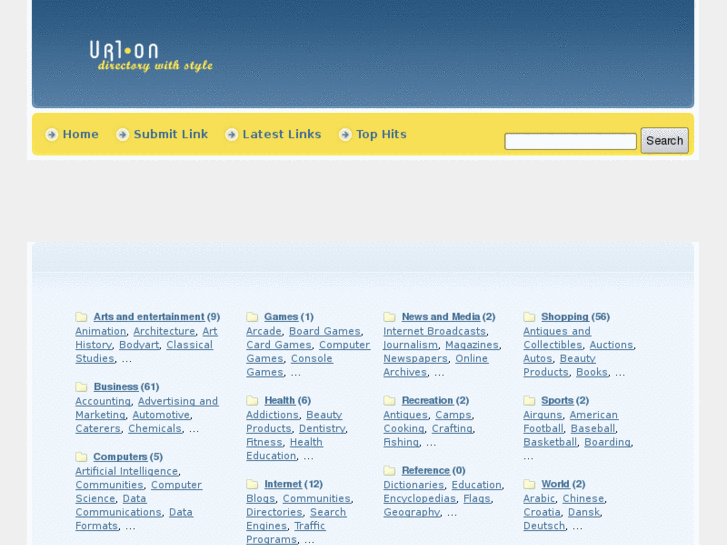Click the arrow icon beside Home

coord(51,135)
